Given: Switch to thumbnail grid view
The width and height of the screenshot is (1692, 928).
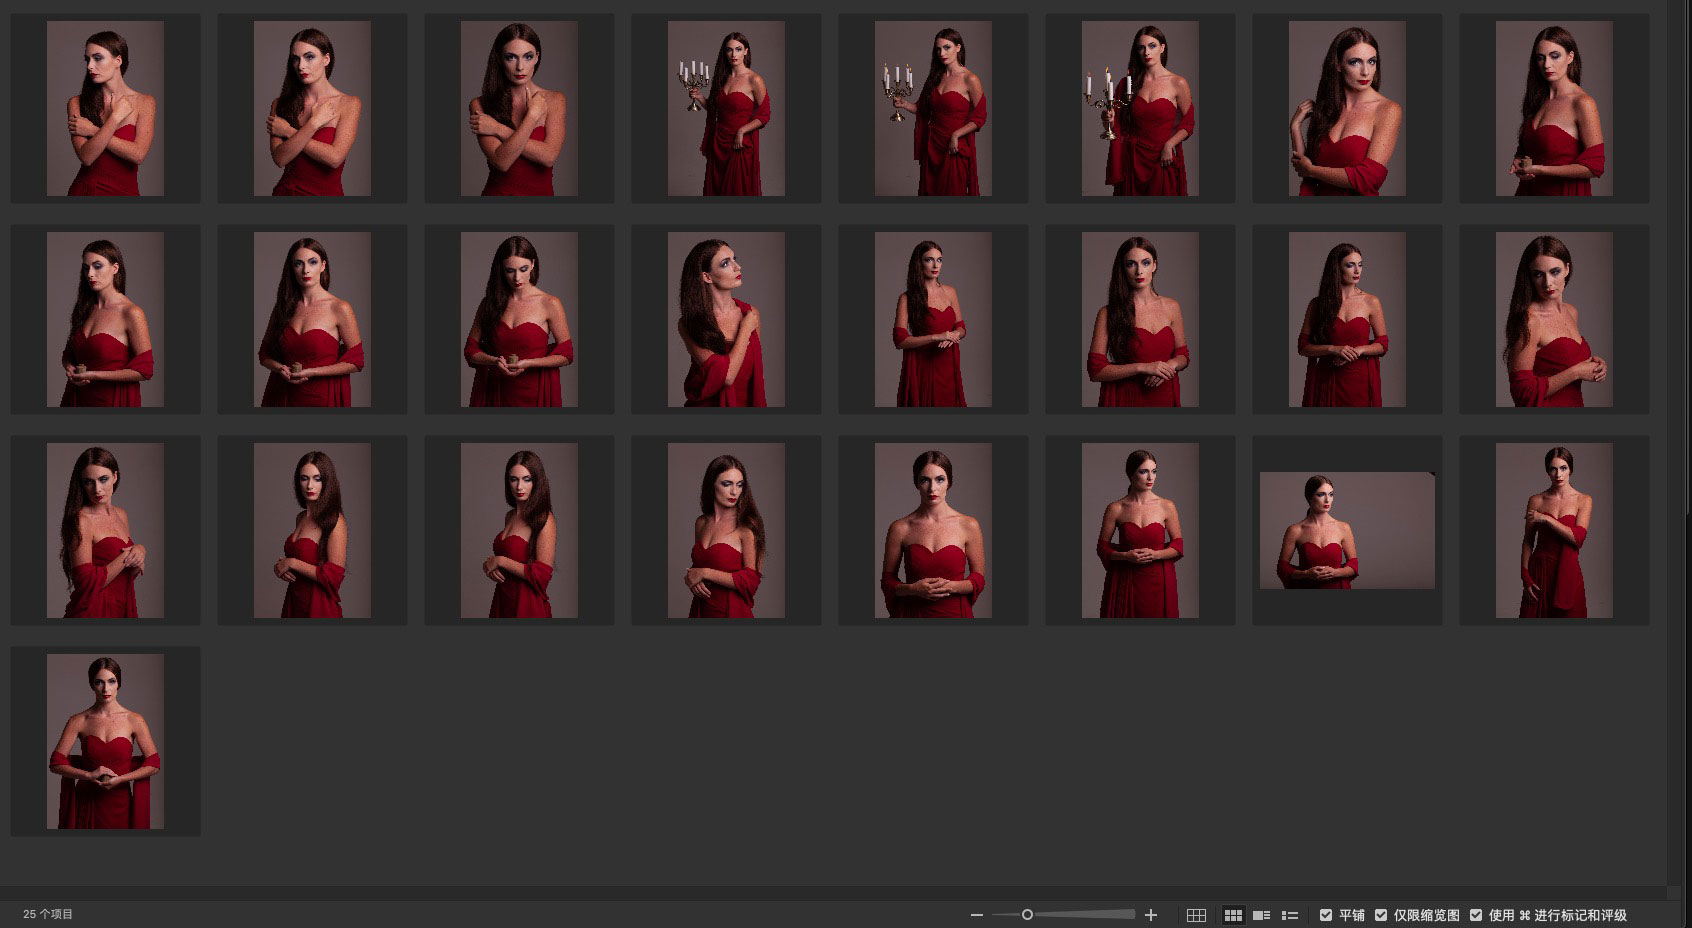Looking at the screenshot, I should pyautogui.click(x=1233, y=915).
